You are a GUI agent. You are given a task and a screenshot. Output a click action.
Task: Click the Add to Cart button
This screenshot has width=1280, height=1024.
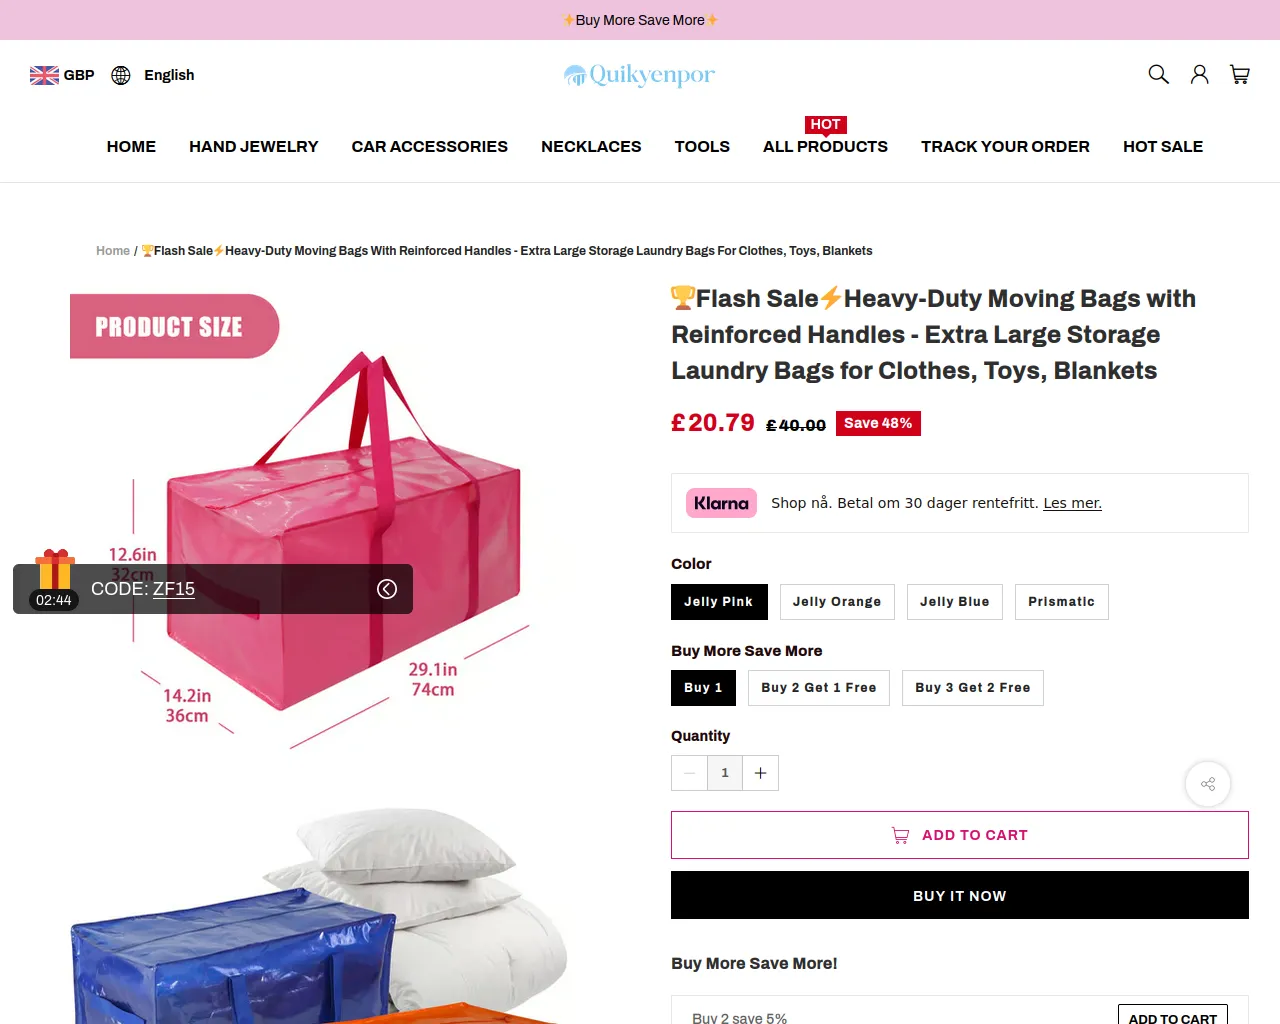(960, 835)
